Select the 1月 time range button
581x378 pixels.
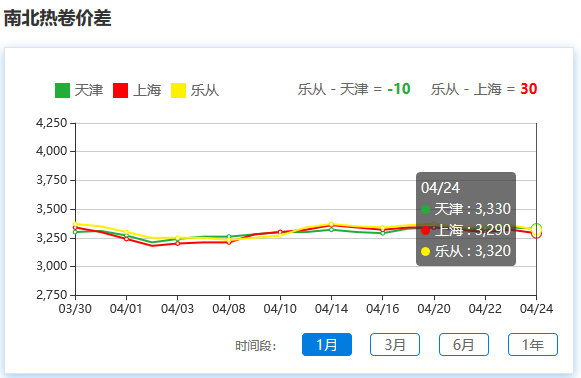[327, 345]
